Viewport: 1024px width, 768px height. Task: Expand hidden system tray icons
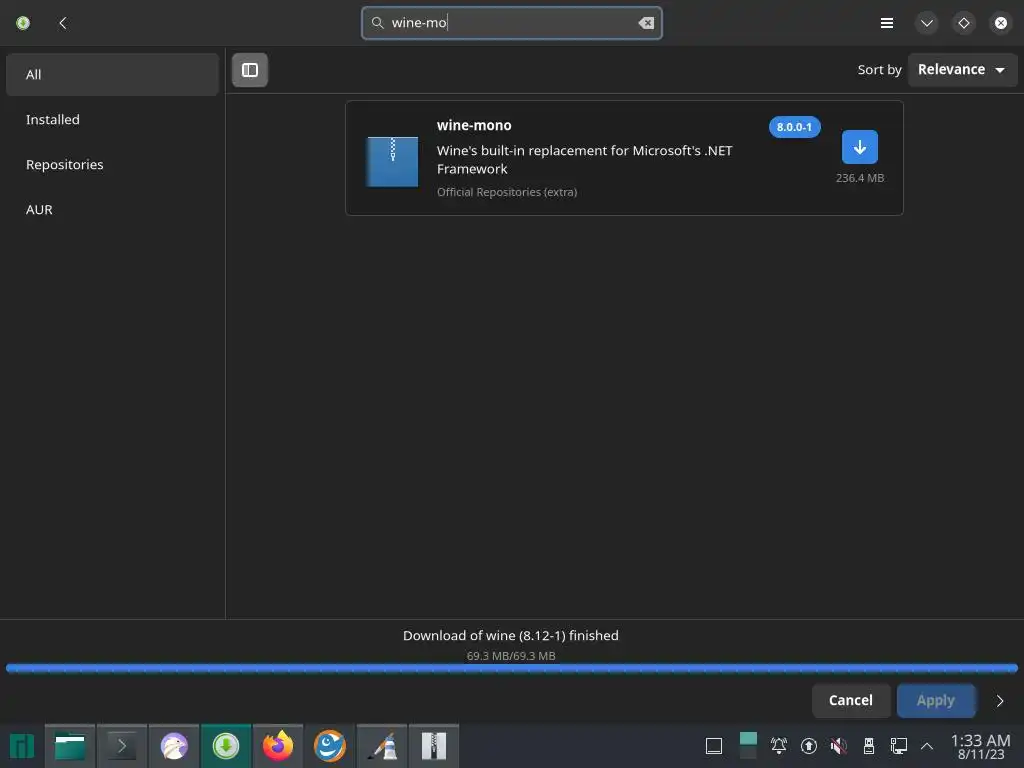pos(927,746)
